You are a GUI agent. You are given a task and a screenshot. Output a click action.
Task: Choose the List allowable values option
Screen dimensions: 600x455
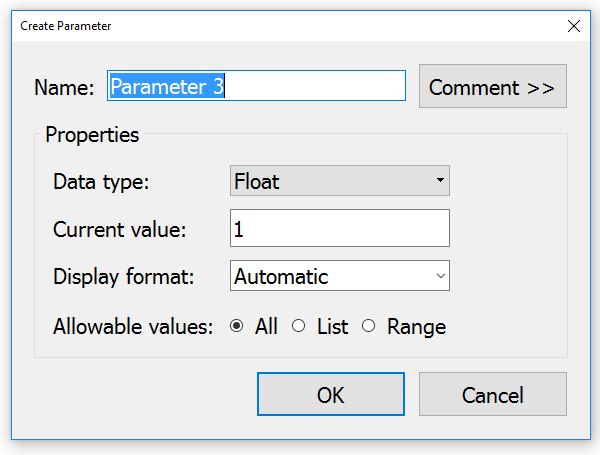[298, 326]
